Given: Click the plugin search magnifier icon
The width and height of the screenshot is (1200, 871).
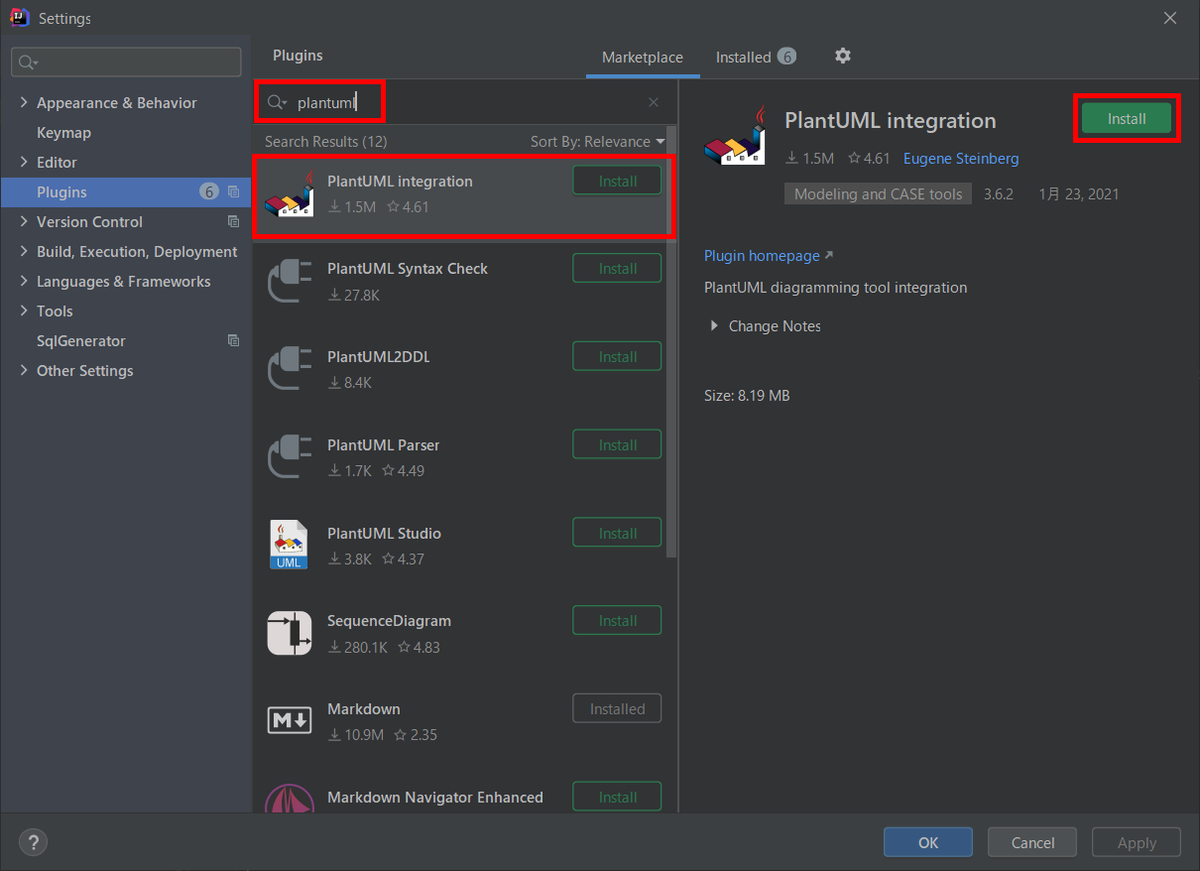Looking at the screenshot, I should point(276,102).
